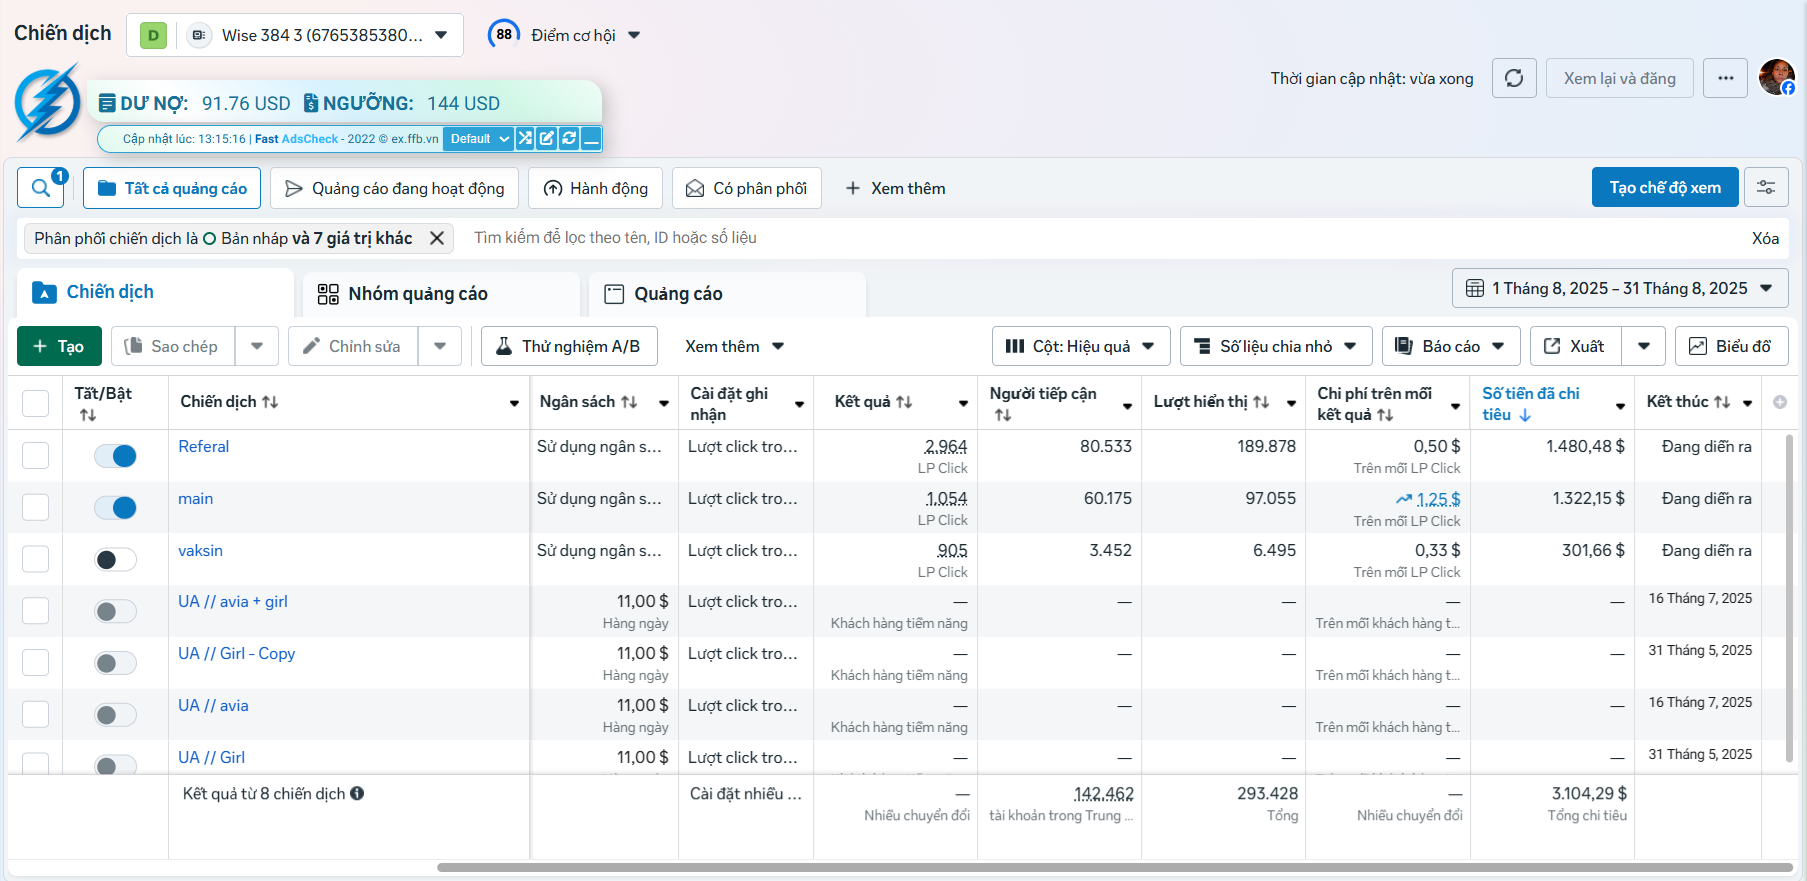Sort by Lượt hiển thị column arrows
The height and width of the screenshot is (881, 1807).
point(1261,402)
